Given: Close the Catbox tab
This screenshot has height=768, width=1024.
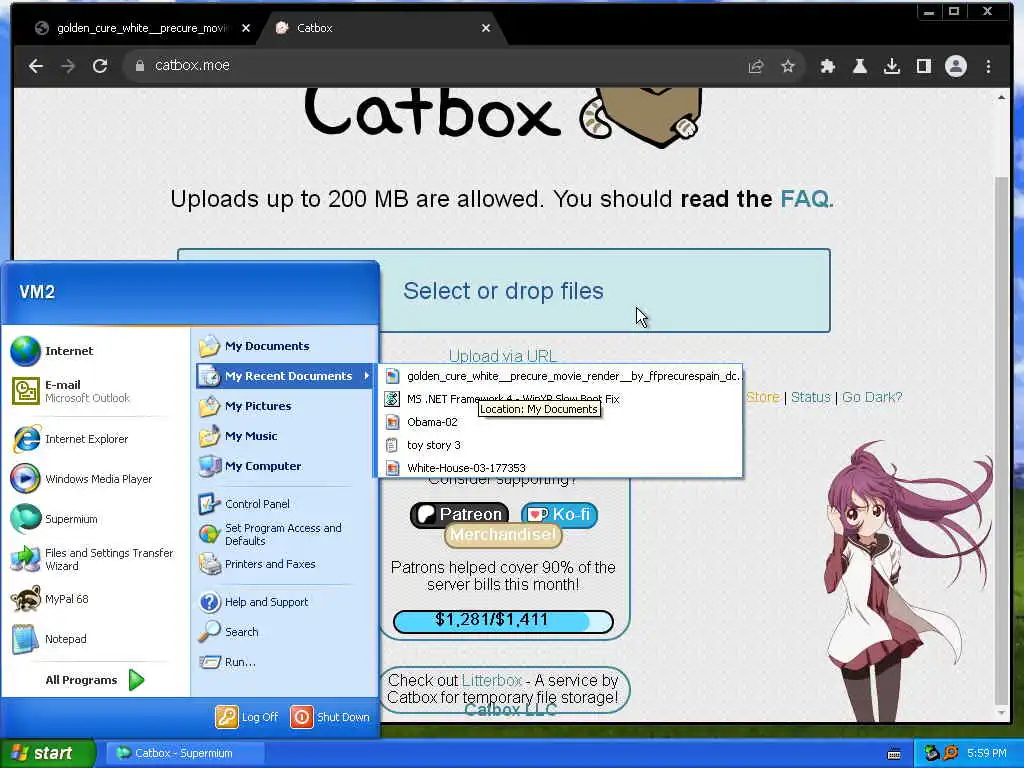Looking at the screenshot, I should coord(486,28).
